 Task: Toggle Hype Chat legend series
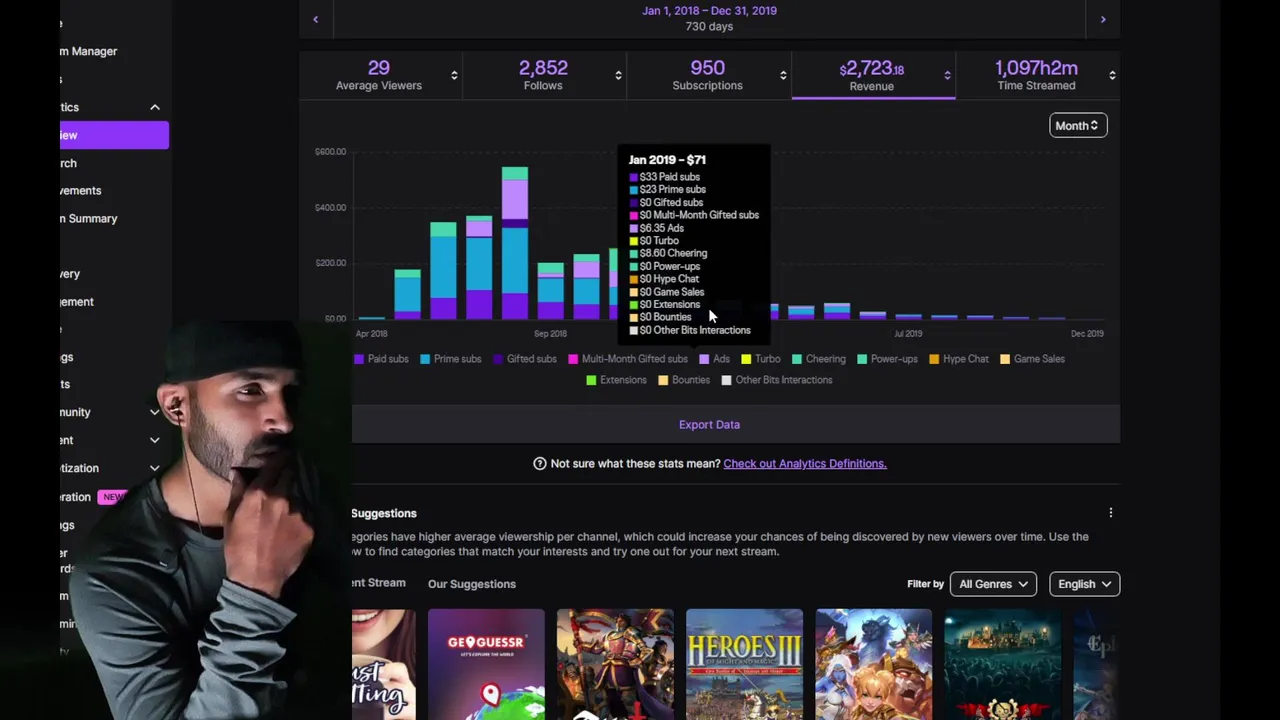tap(958, 359)
